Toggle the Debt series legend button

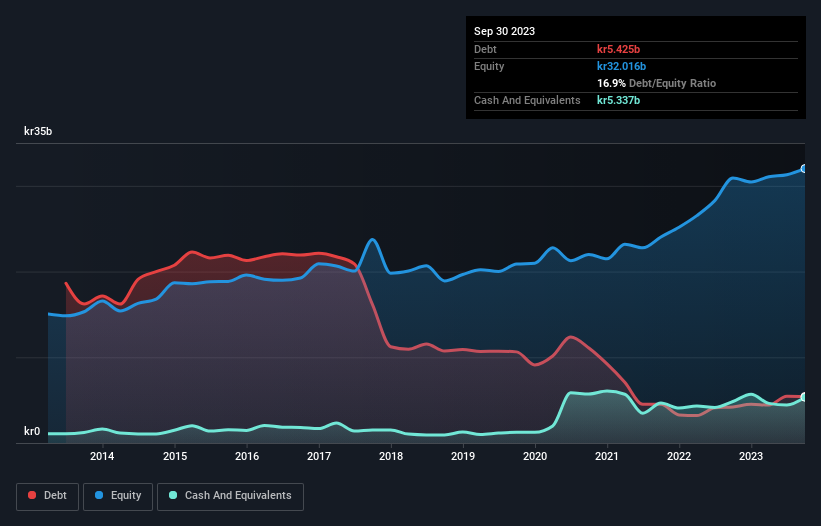click(48, 496)
